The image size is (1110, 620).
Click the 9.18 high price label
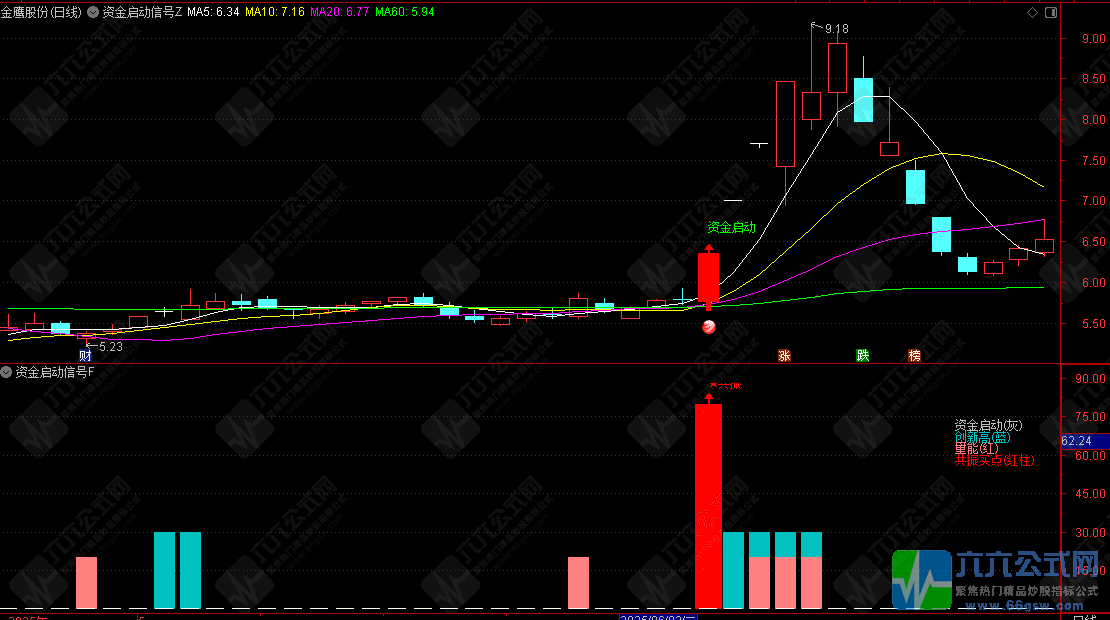point(837,29)
